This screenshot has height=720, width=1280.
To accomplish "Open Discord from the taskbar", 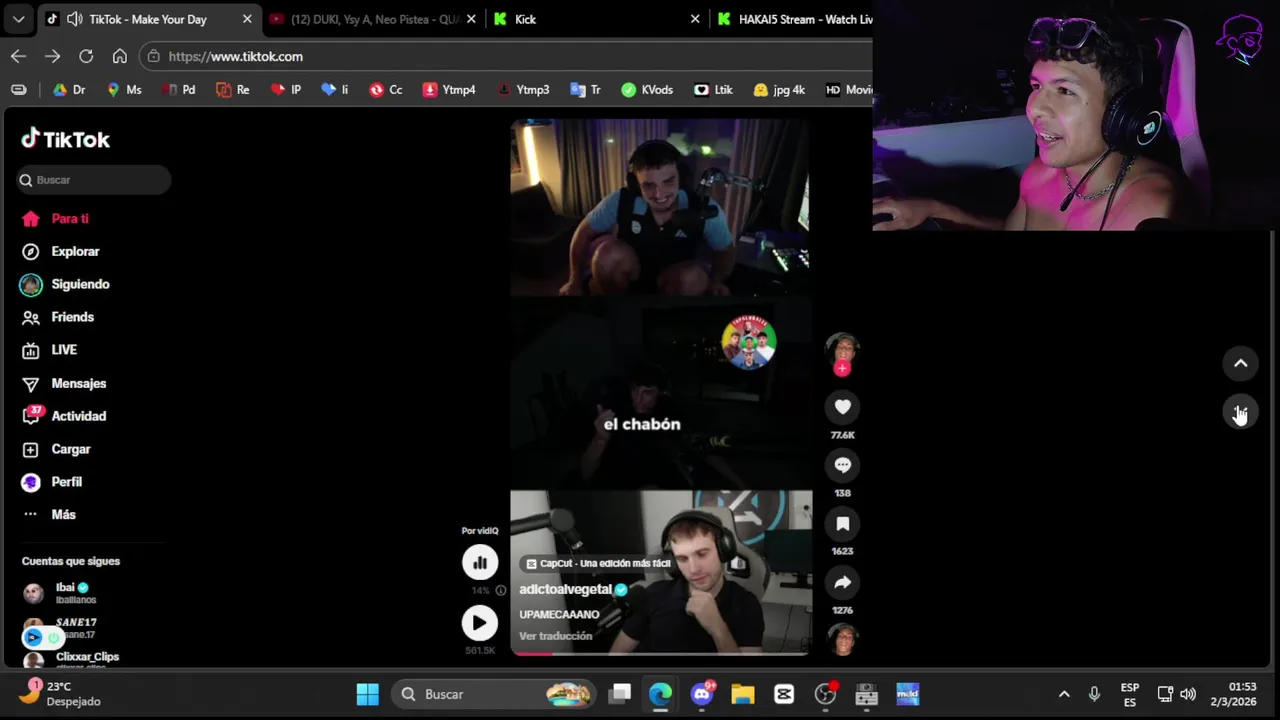I will (702, 694).
